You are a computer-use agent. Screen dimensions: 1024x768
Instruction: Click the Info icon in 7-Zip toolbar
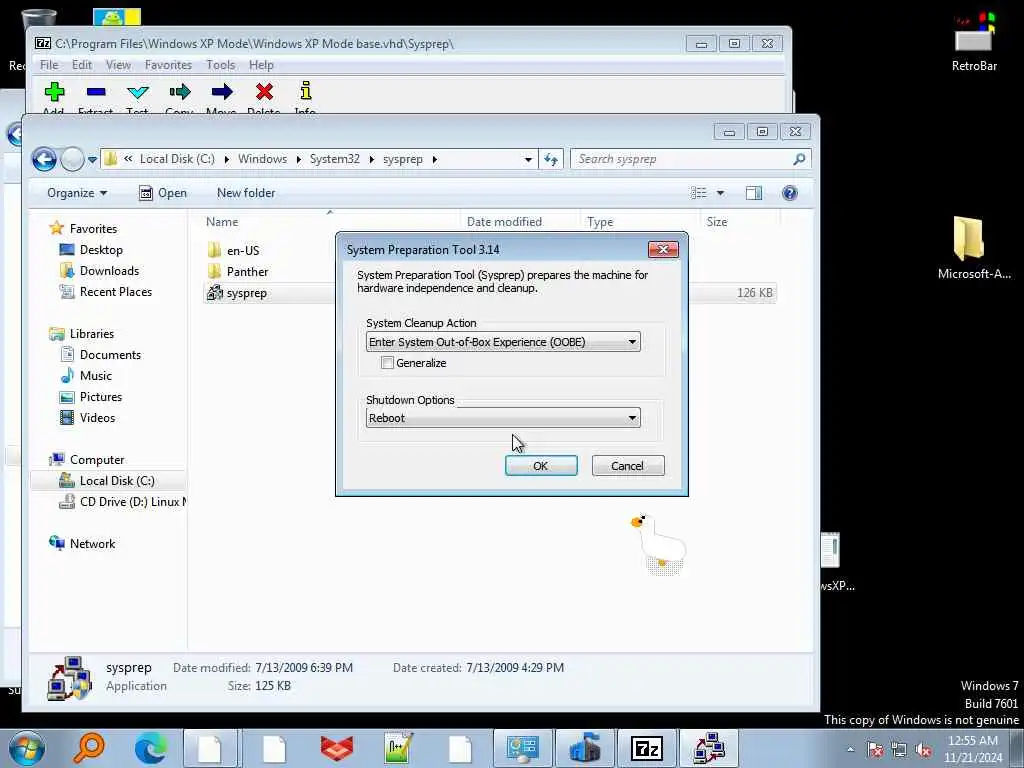306,91
